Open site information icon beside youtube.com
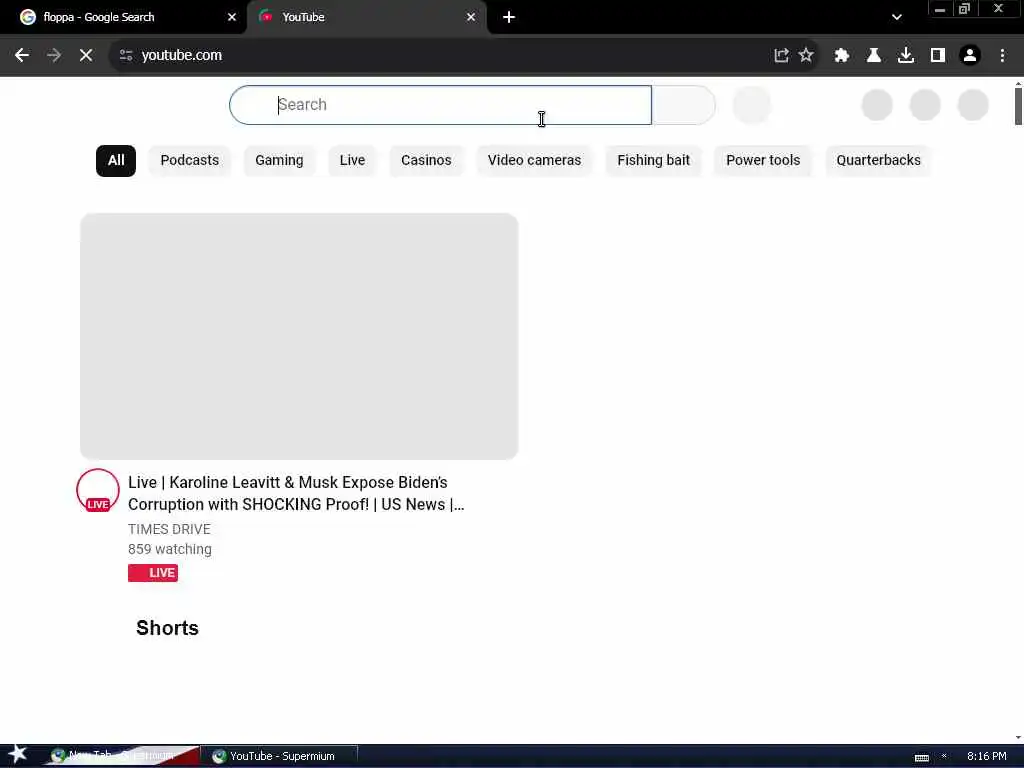 pyautogui.click(x=126, y=56)
